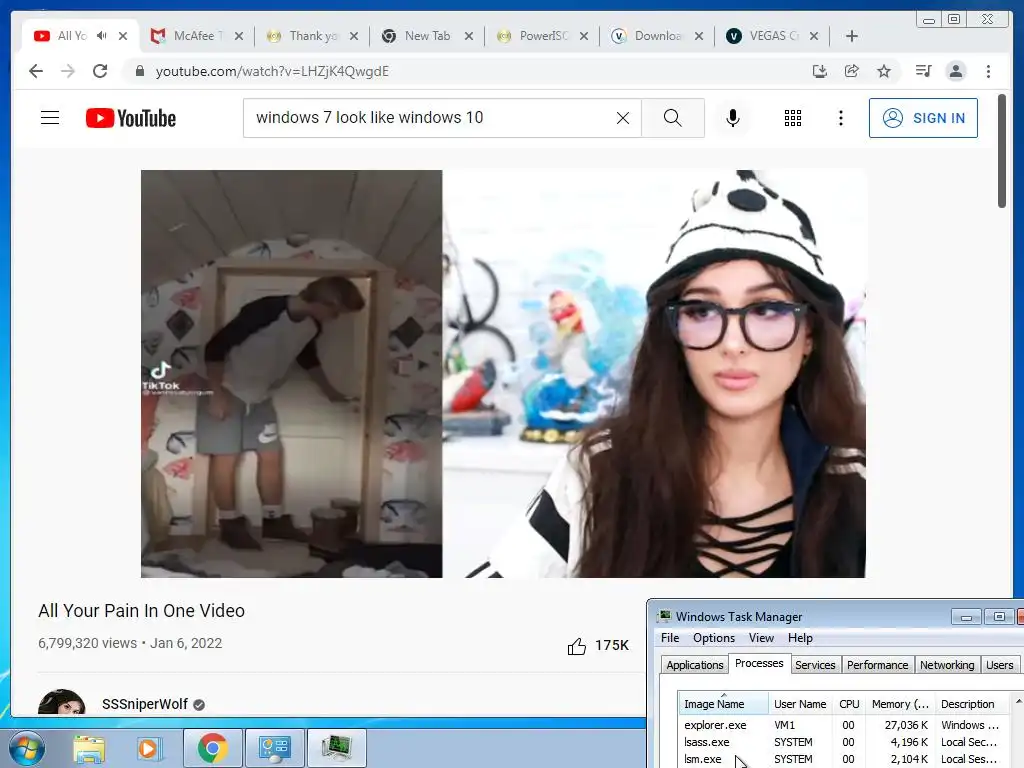Close the New Tab tab
This screenshot has width=1024, height=768.
click(x=469, y=36)
